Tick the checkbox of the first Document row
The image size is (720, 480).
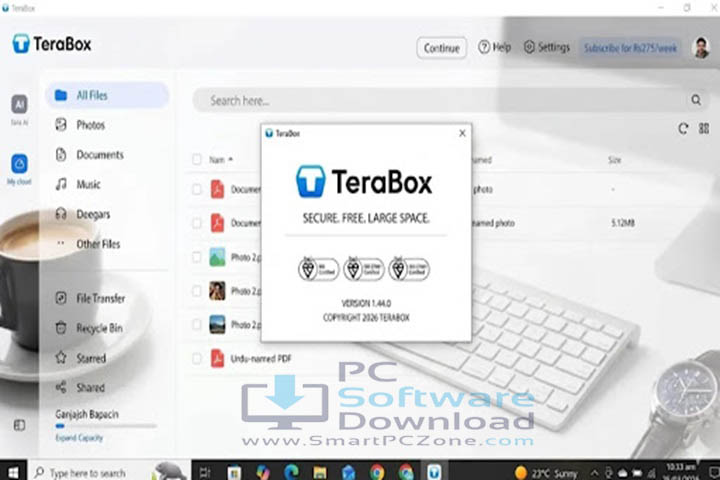click(x=197, y=189)
